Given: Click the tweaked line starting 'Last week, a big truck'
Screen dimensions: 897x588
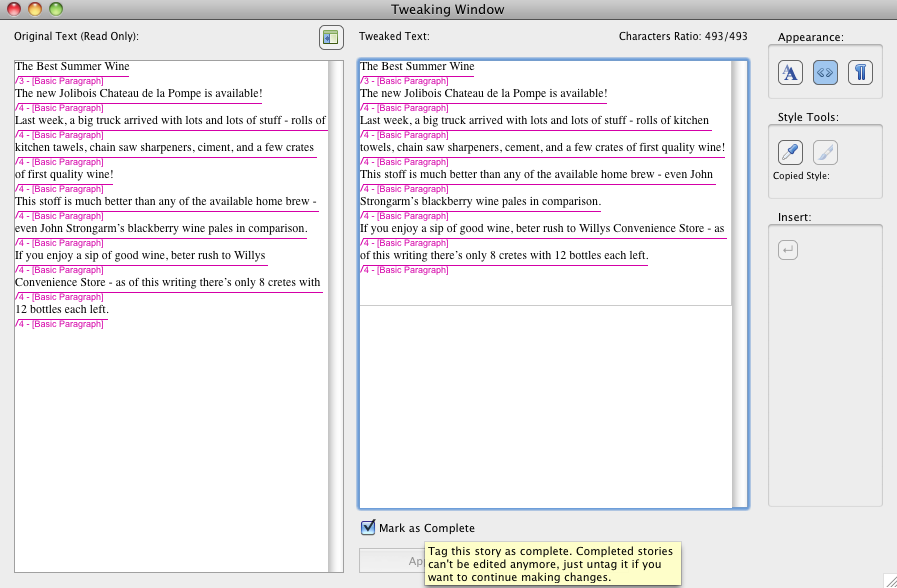Looking at the screenshot, I should 534,121.
